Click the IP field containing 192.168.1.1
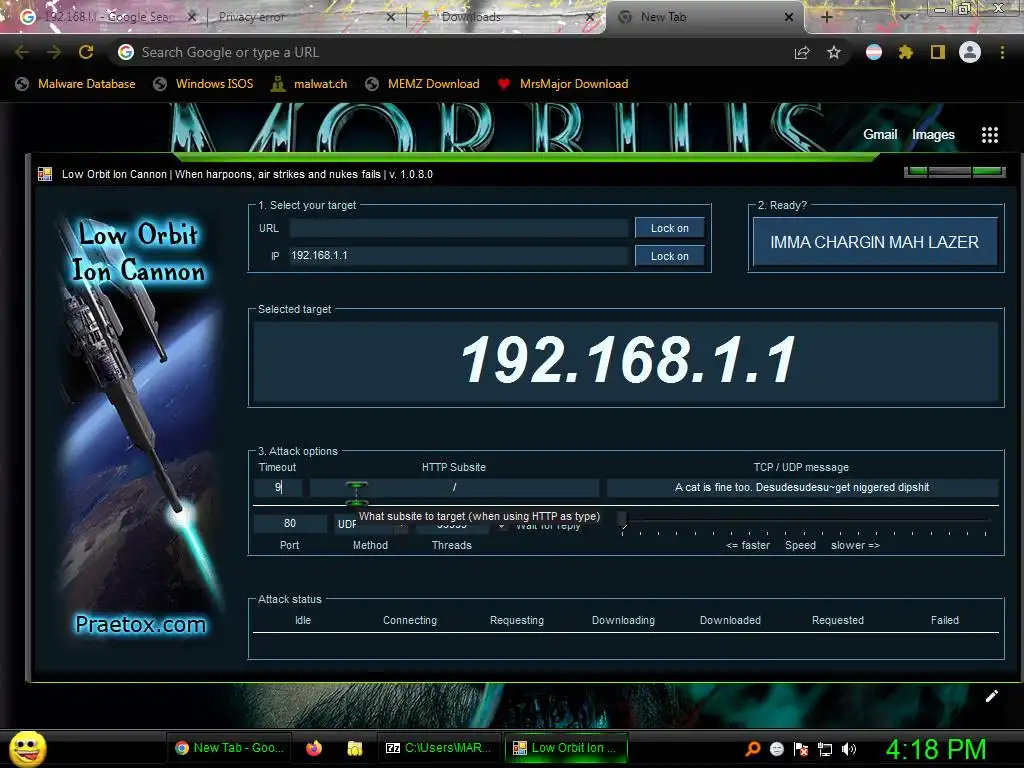 click(458, 255)
